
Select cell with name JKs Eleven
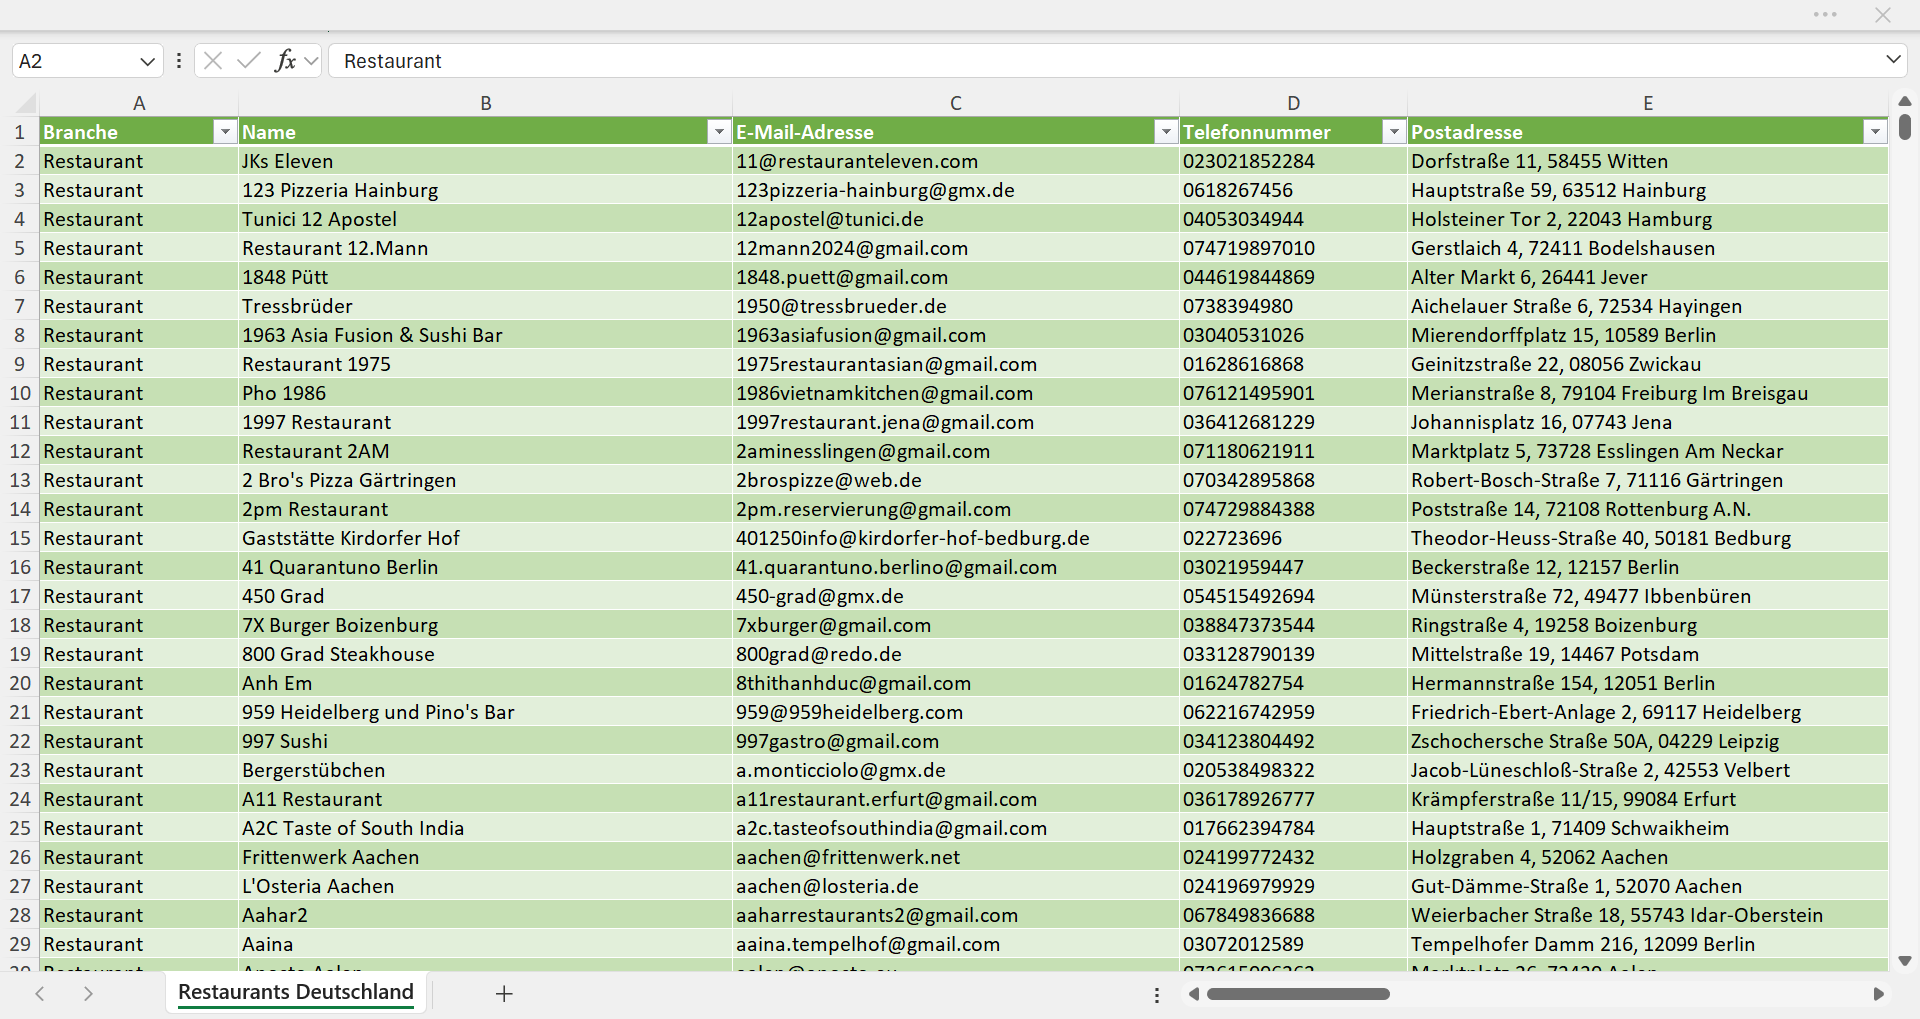[486, 161]
